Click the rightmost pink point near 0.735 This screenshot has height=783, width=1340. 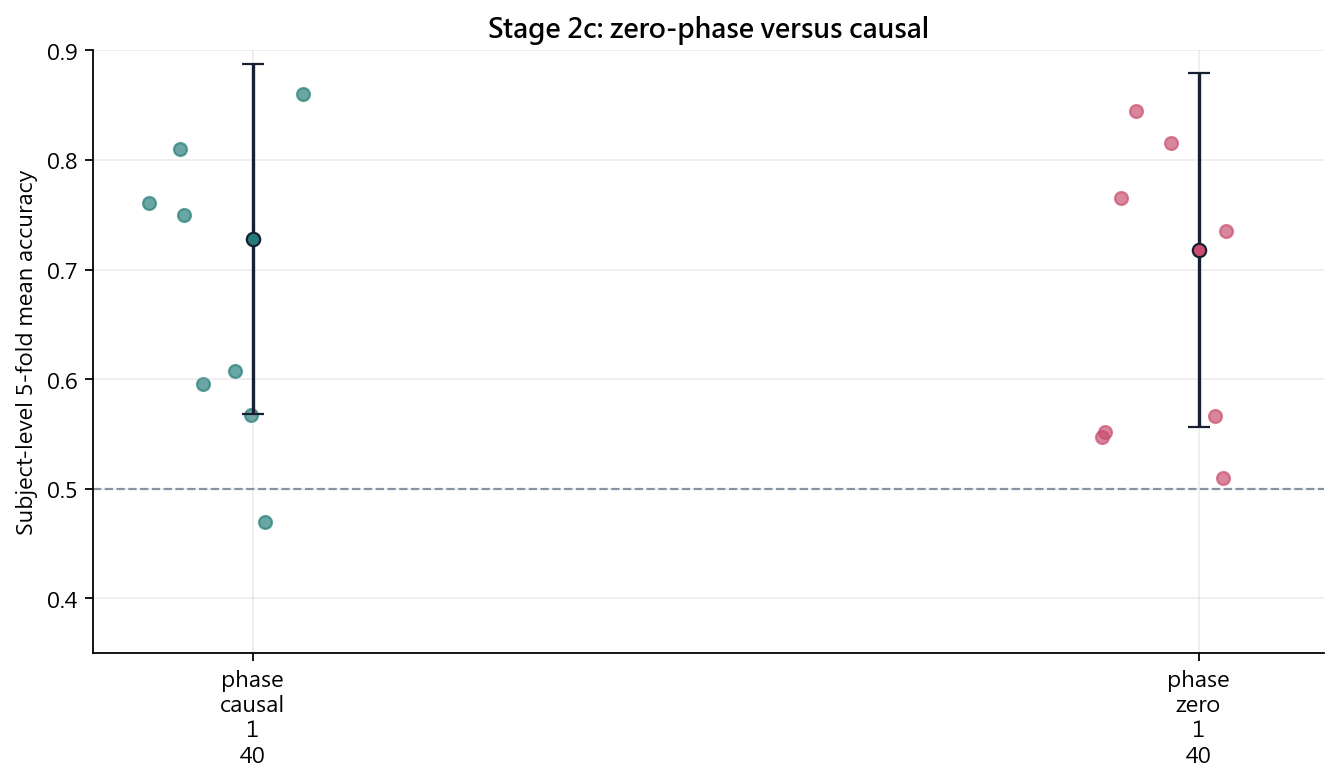click(1226, 231)
